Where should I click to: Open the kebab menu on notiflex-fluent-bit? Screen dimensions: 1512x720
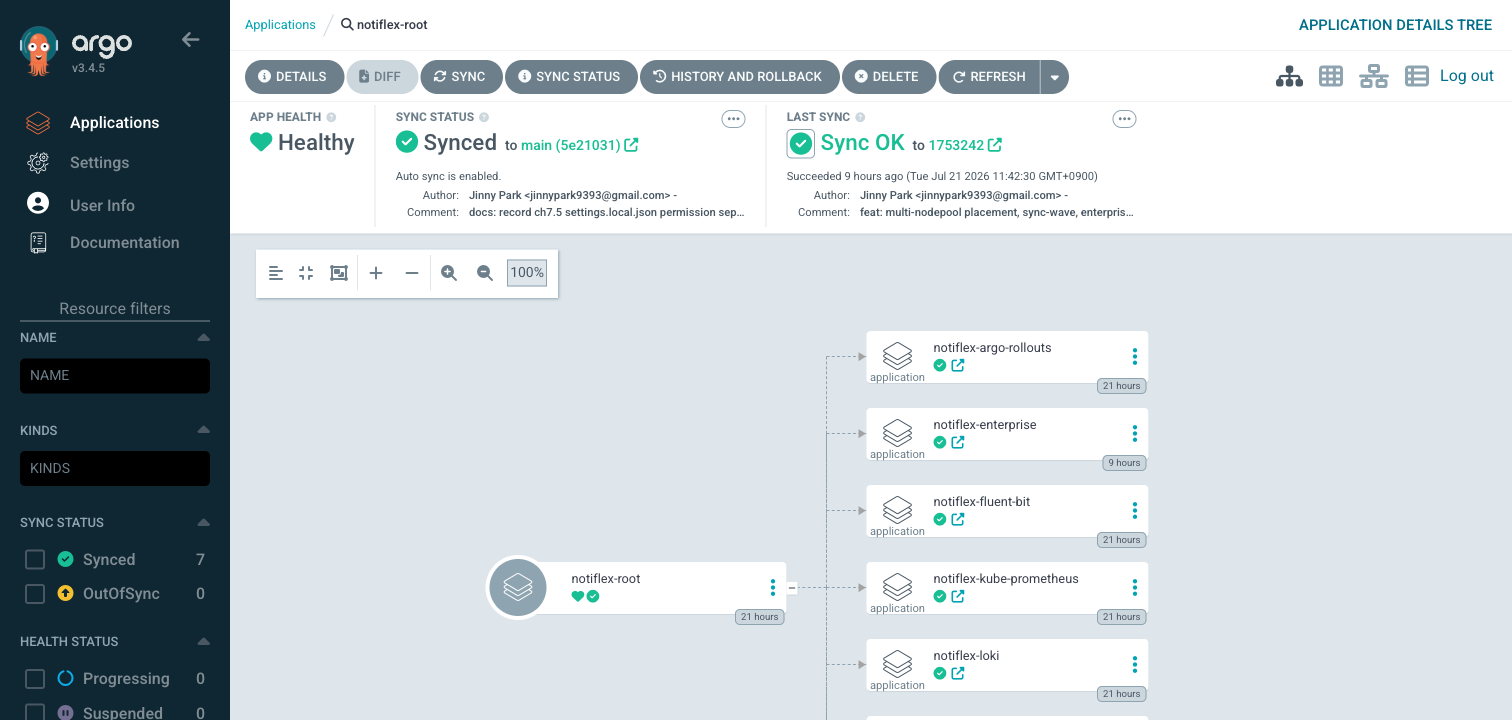1135,510
